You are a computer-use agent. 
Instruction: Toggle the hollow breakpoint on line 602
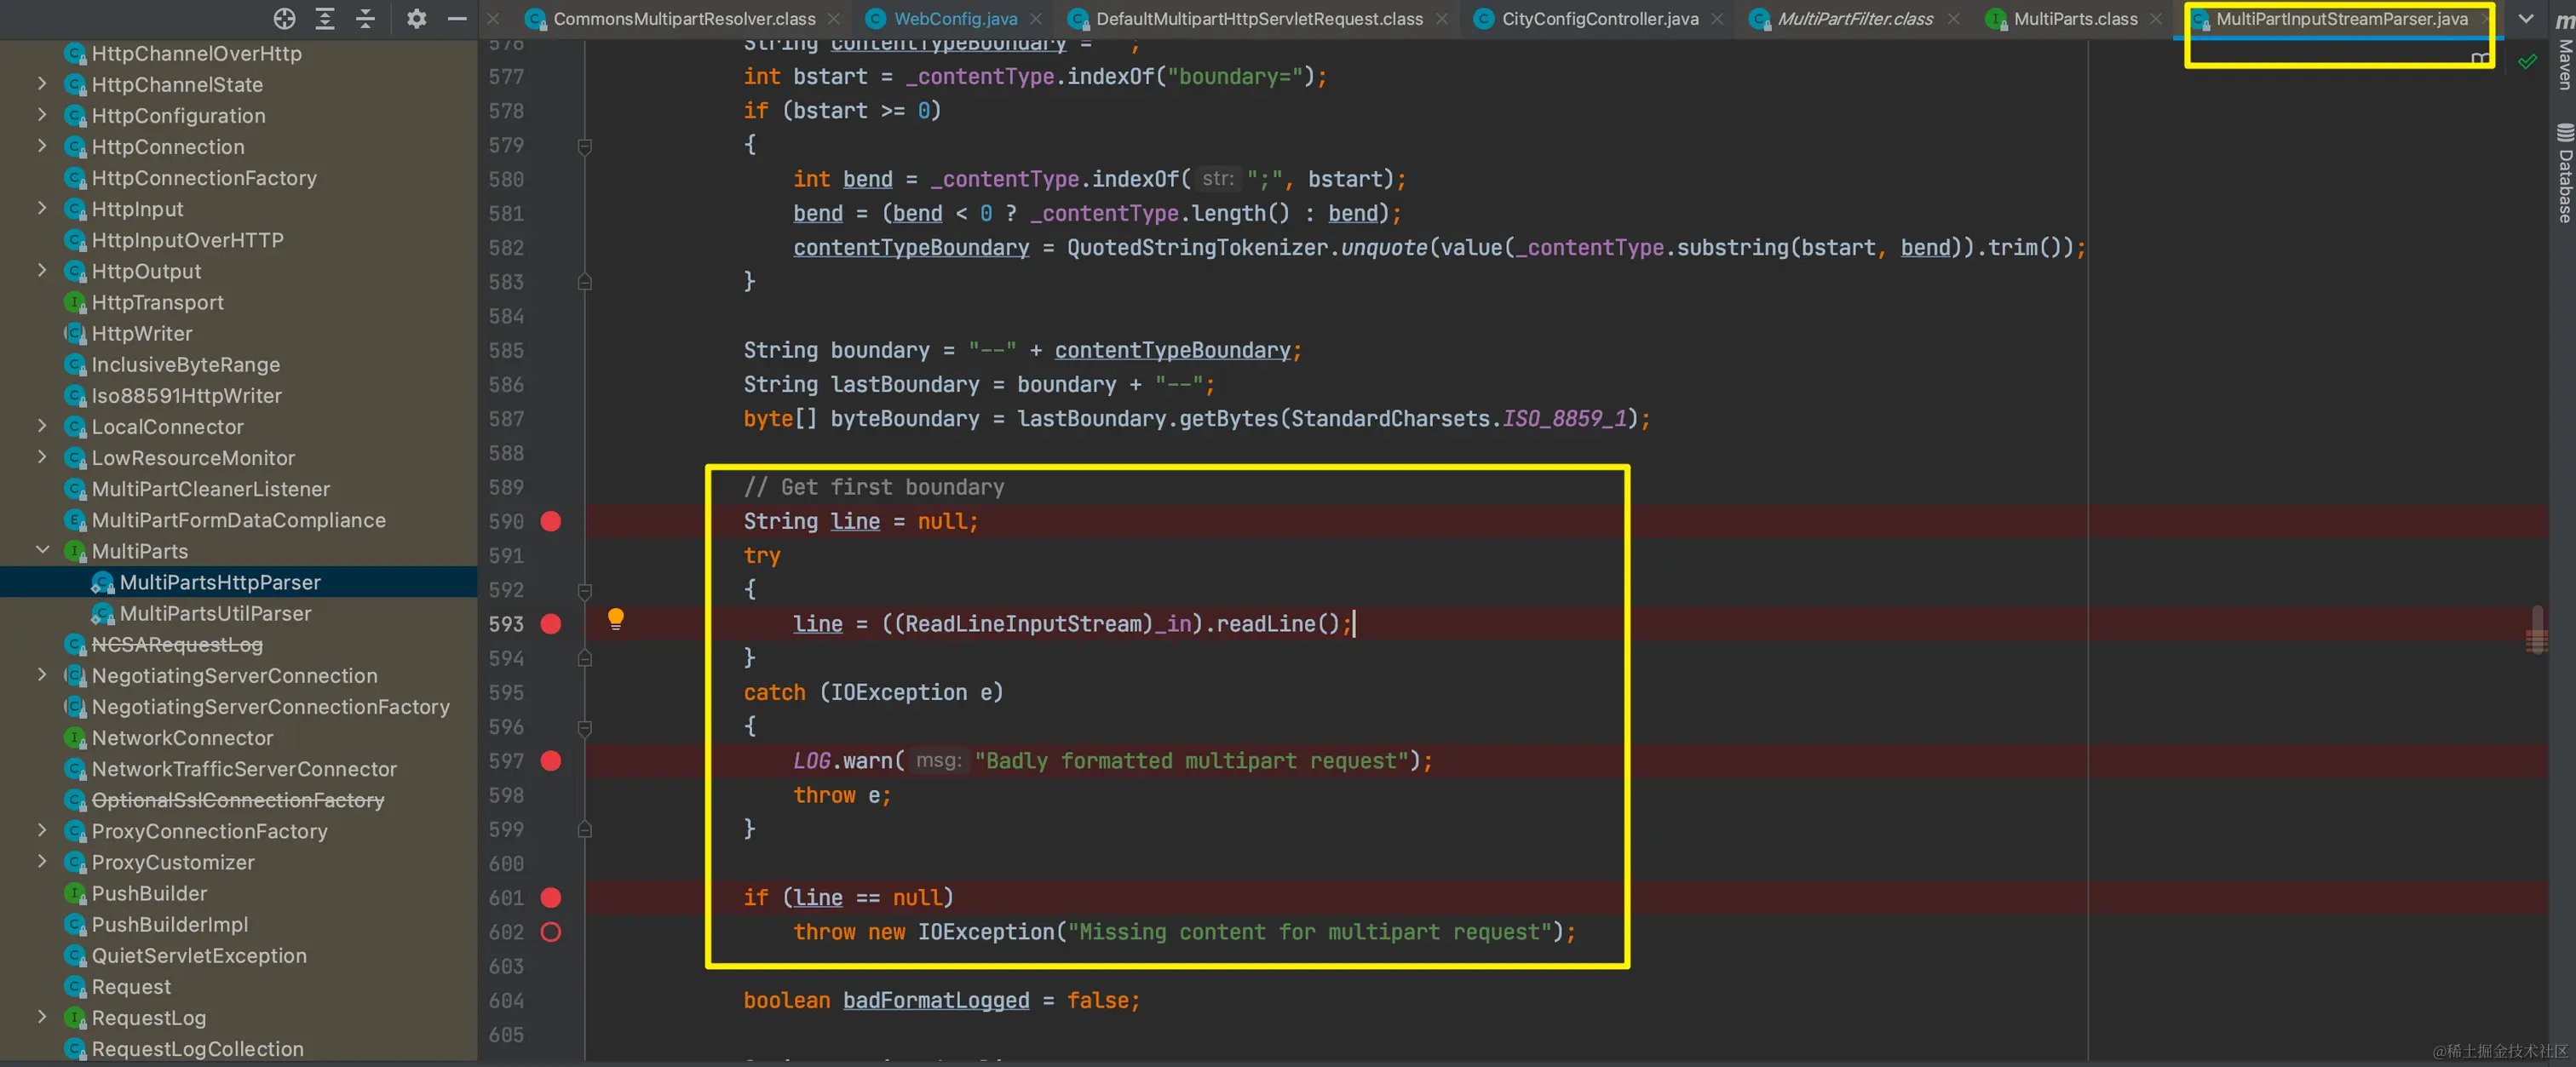coord(551,932)
